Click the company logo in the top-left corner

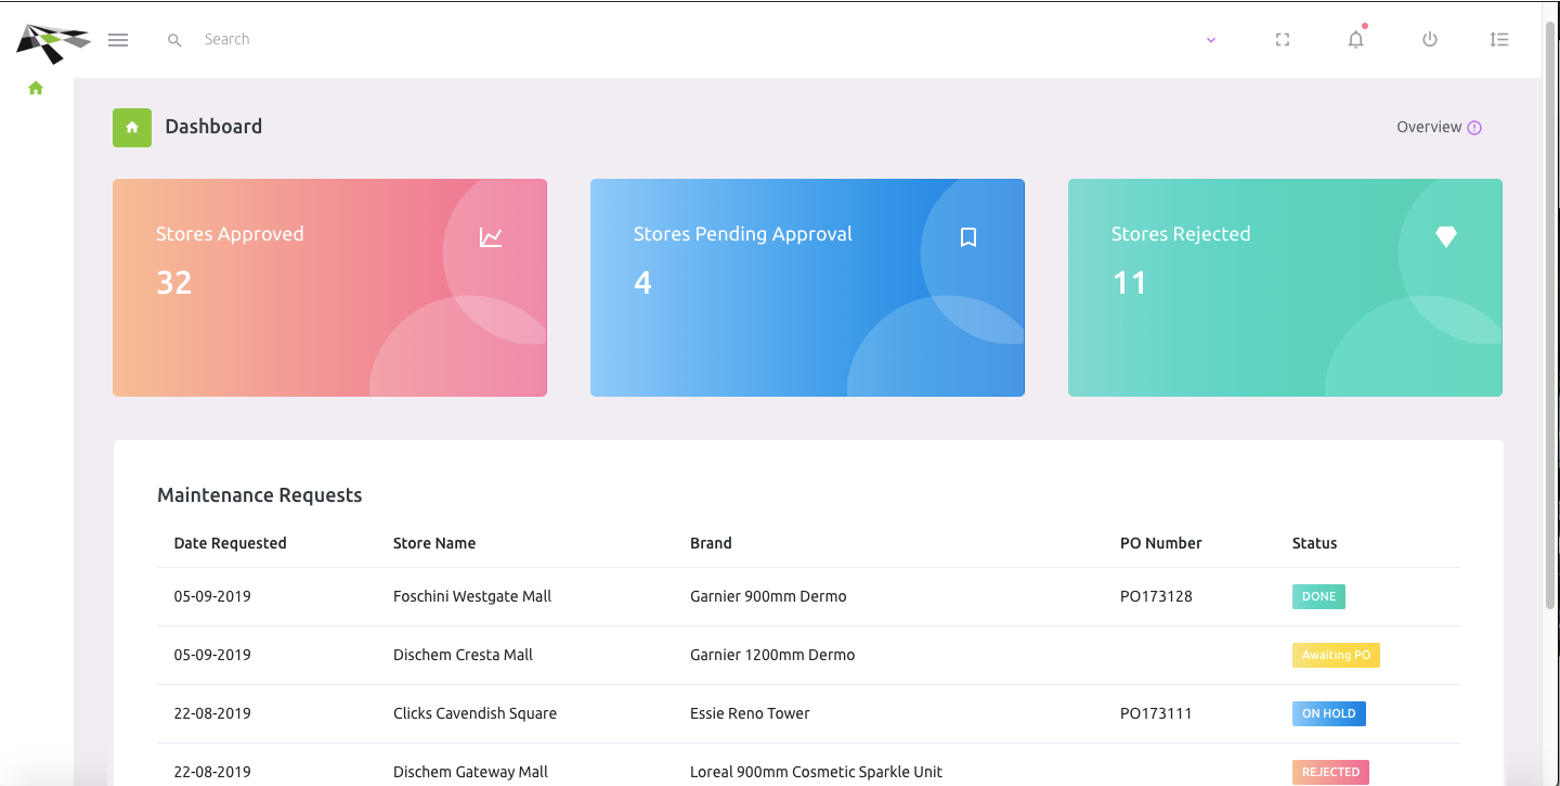54,42
